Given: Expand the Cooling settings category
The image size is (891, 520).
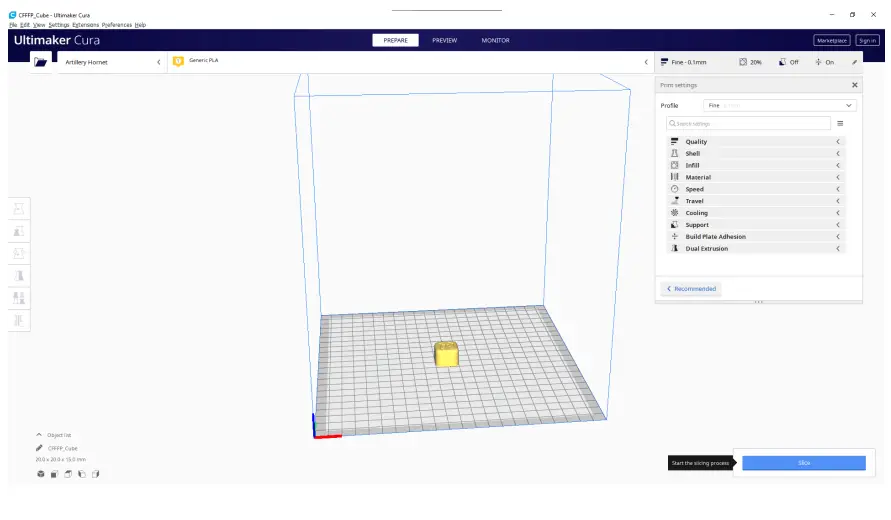Looking at the screenshot, I should coord(756,213).
